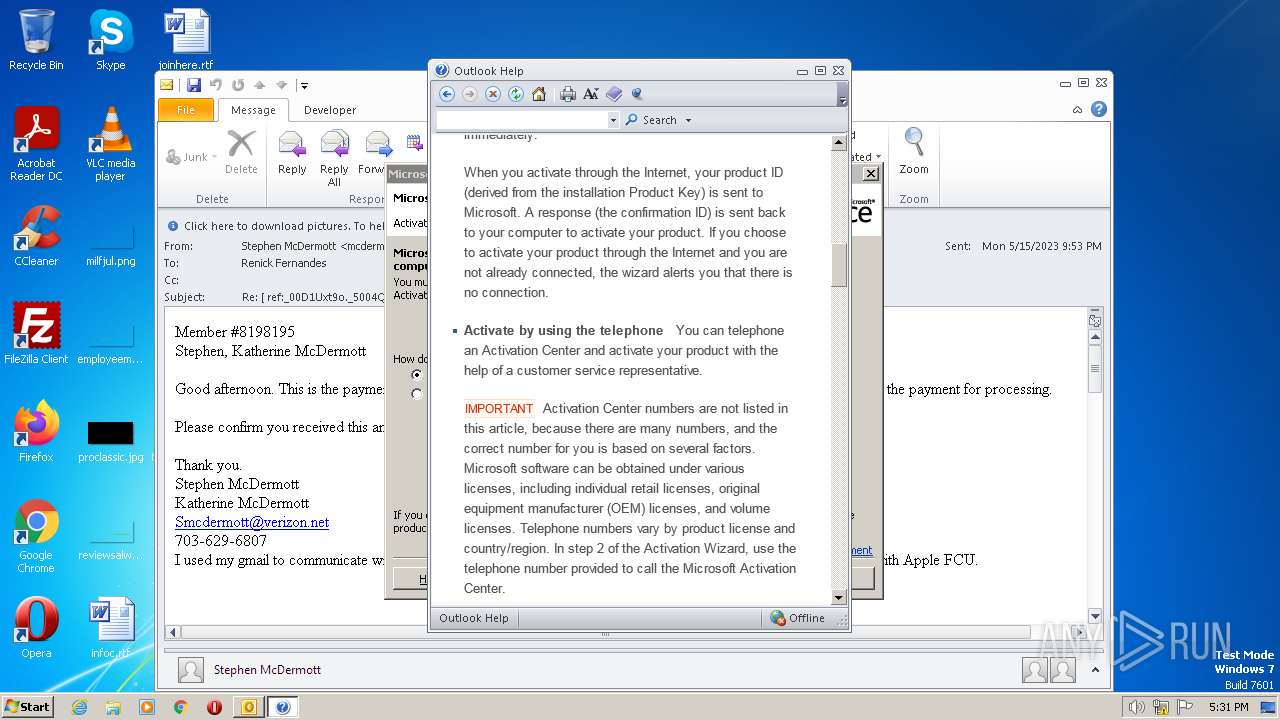Open the Smcdermott@verizon.net email link

tap(252, 522)
